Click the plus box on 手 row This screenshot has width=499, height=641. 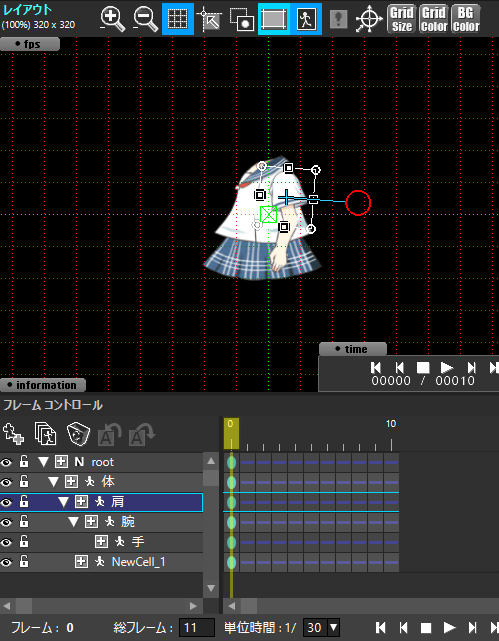coord(101,542)
